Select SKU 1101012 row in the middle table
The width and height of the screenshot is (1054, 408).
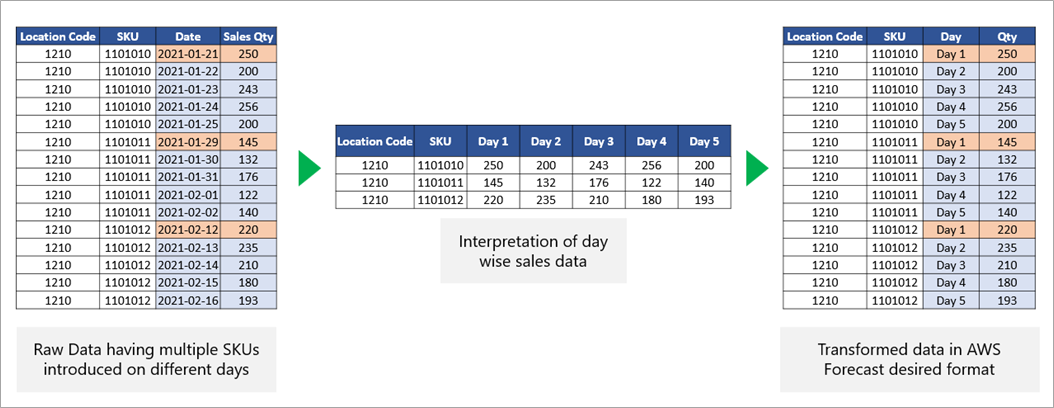pos(533,200)
